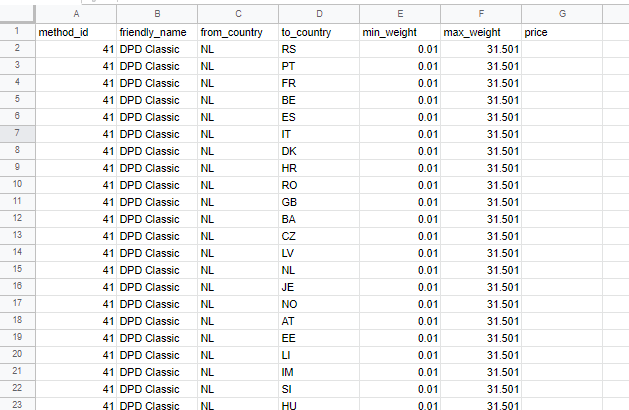
Task: Select the HR to_country cell
Action: pyautogui.click(x=319, y=168)
